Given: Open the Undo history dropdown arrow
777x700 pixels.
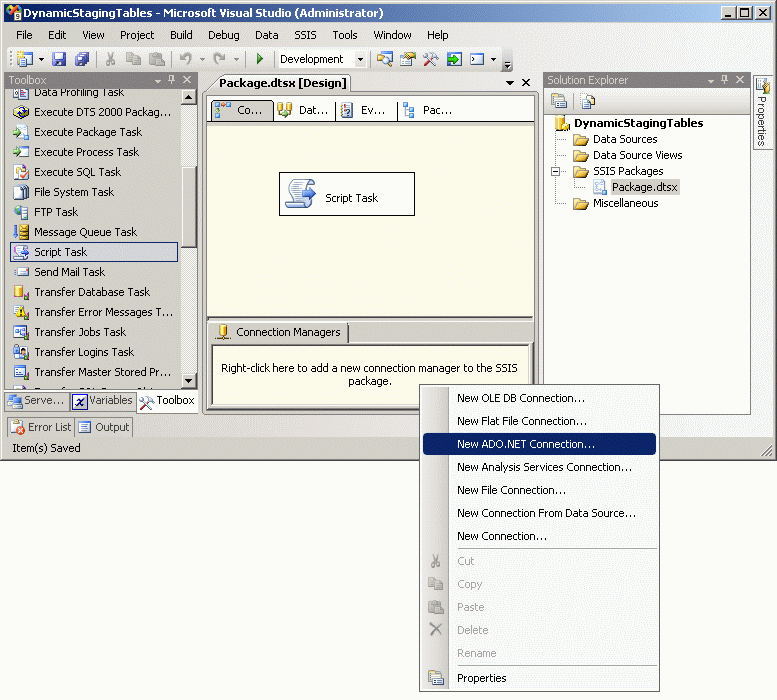Looking at the screenshot, I should click(x=202, y=59).
